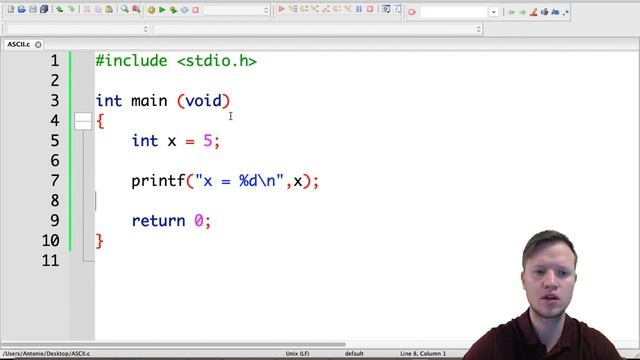Image resolution: width=640 pixels, height=360 pixels.
Task: Click the 'int main (void)' line
Action: (x=163, y=101)
